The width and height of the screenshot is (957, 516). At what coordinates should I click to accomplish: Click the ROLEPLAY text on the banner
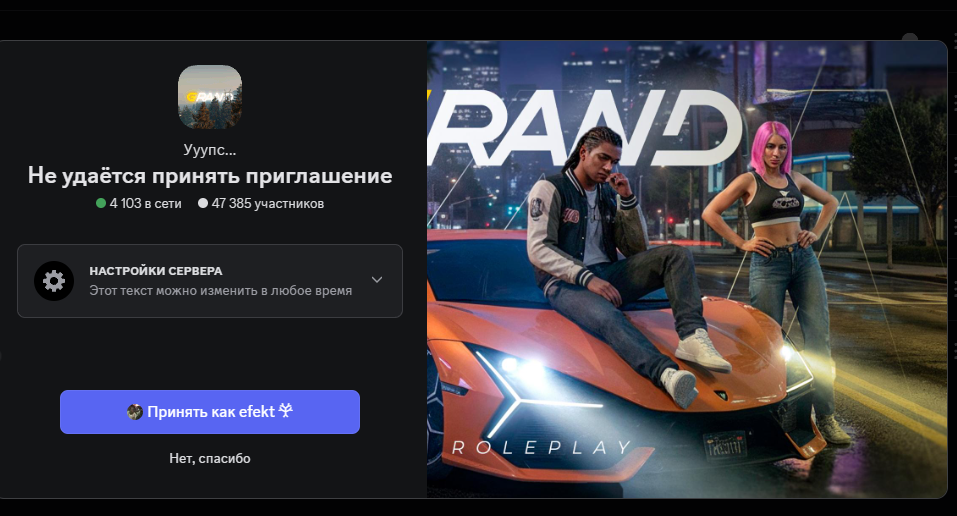point(542,448)
